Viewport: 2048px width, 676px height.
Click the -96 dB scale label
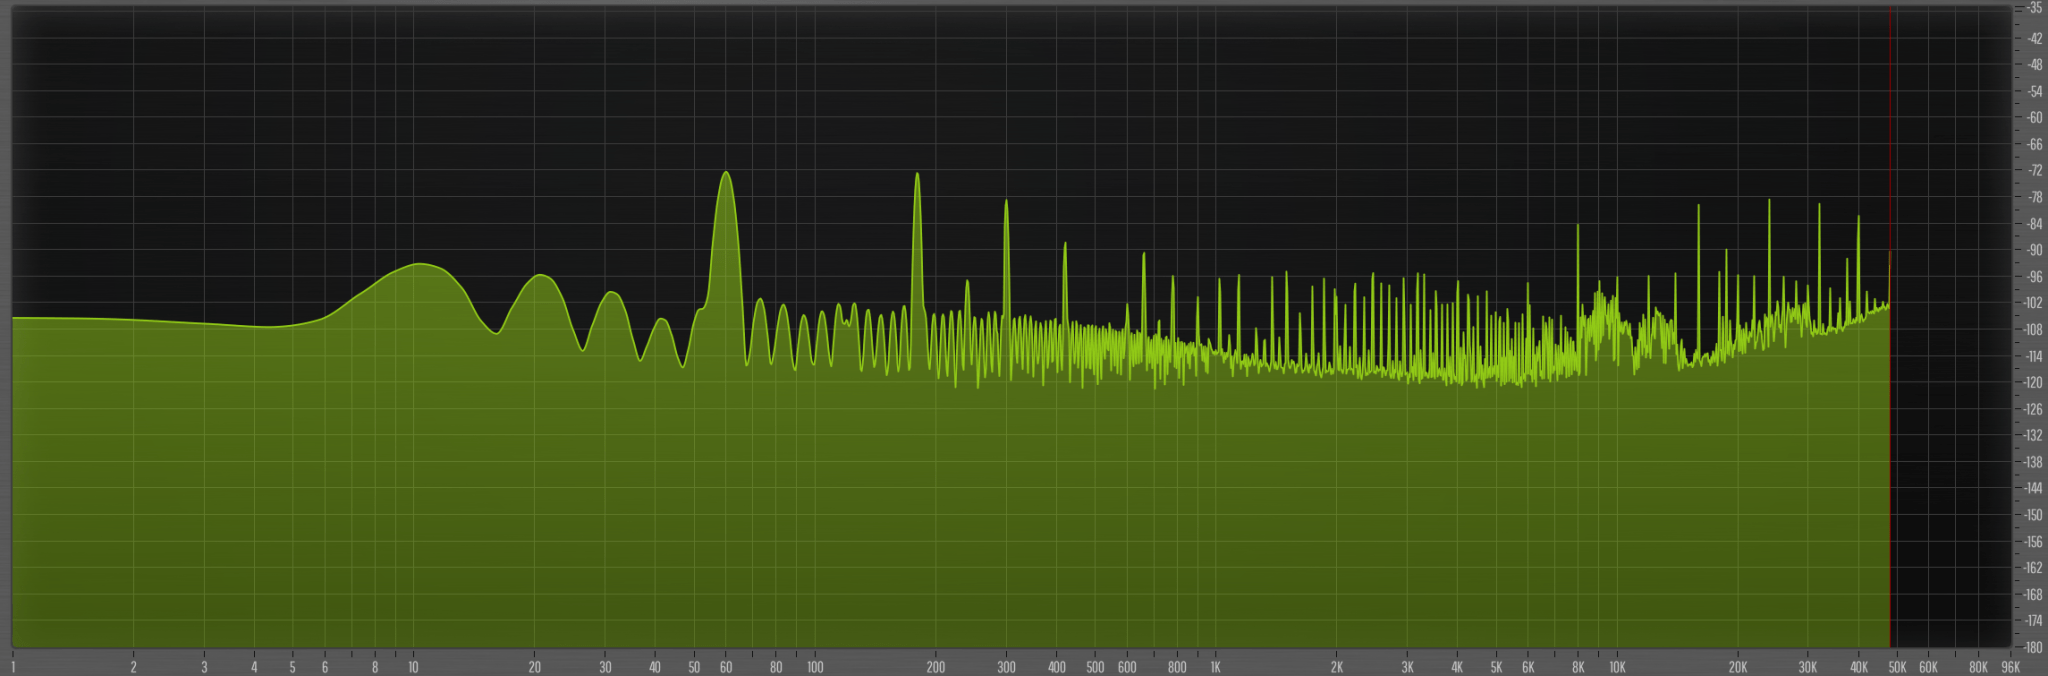2034,276
